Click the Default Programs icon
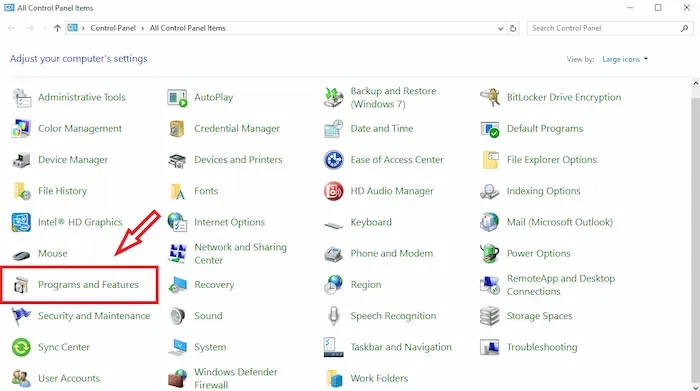Screen dimensions: 700x391 490,129
